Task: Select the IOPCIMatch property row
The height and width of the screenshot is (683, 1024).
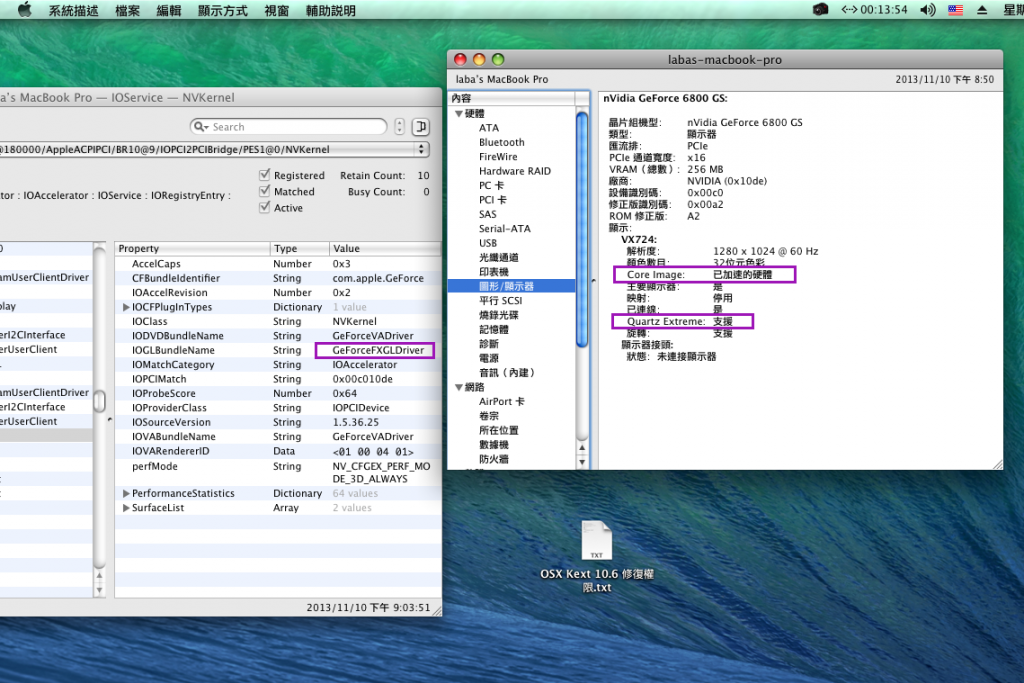Action: 278,379
